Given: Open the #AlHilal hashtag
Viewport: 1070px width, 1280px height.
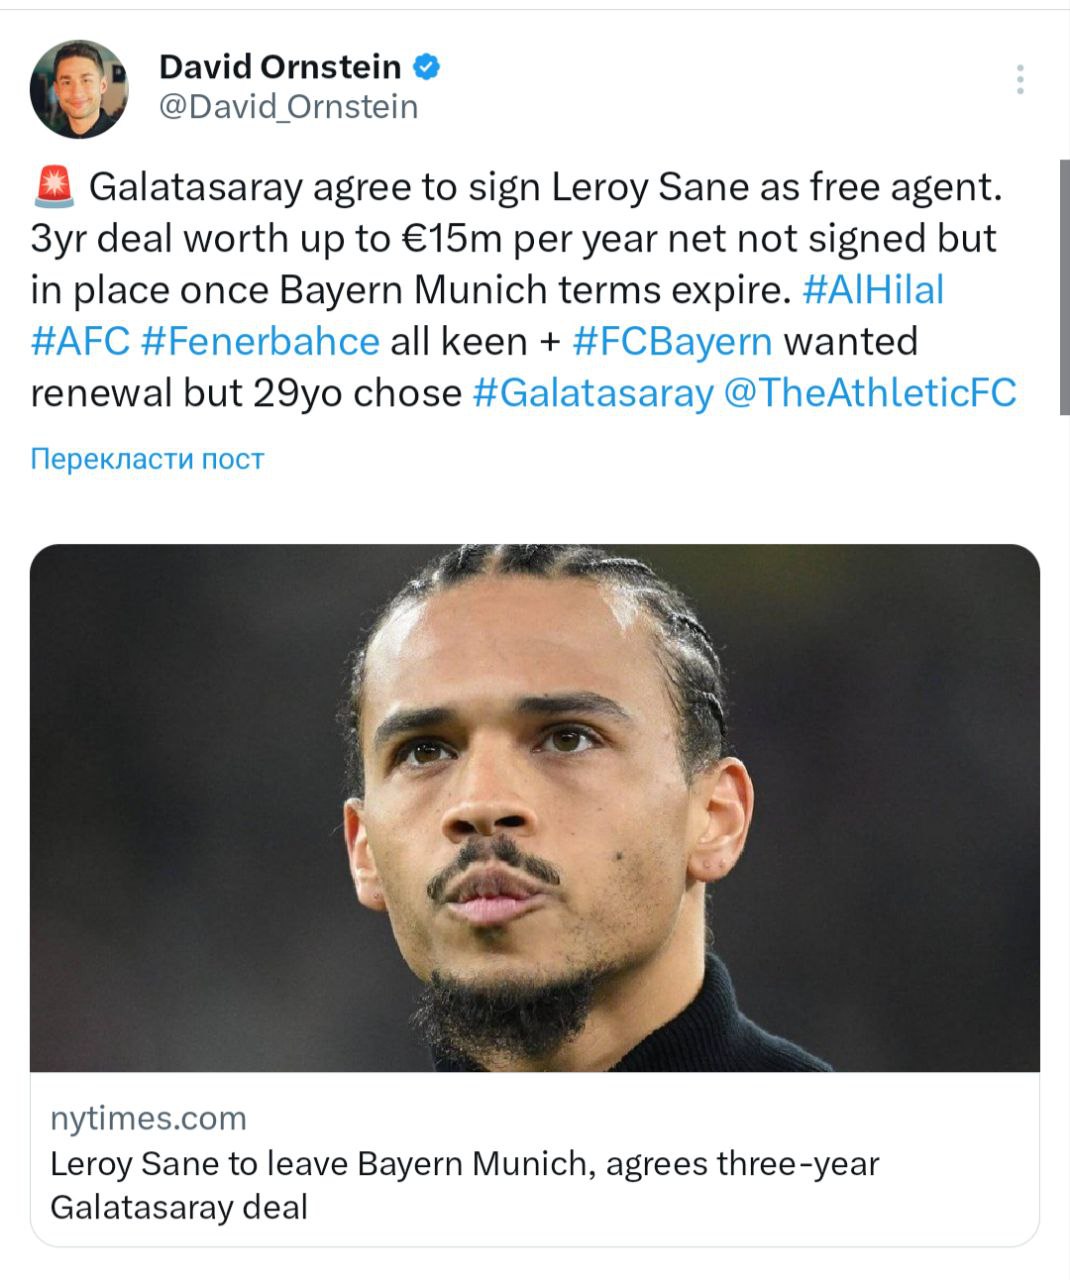Looking at the screenshot, I should pos(873,290).
